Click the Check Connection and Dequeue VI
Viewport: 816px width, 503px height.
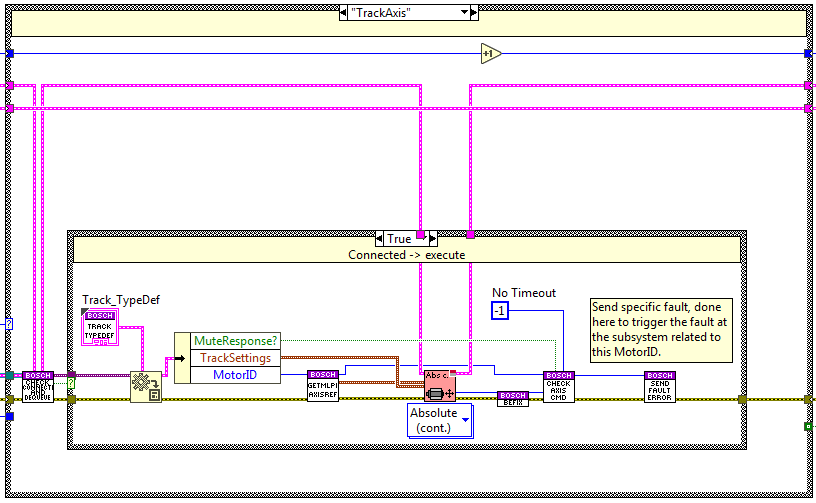click(x=38, y=386)
